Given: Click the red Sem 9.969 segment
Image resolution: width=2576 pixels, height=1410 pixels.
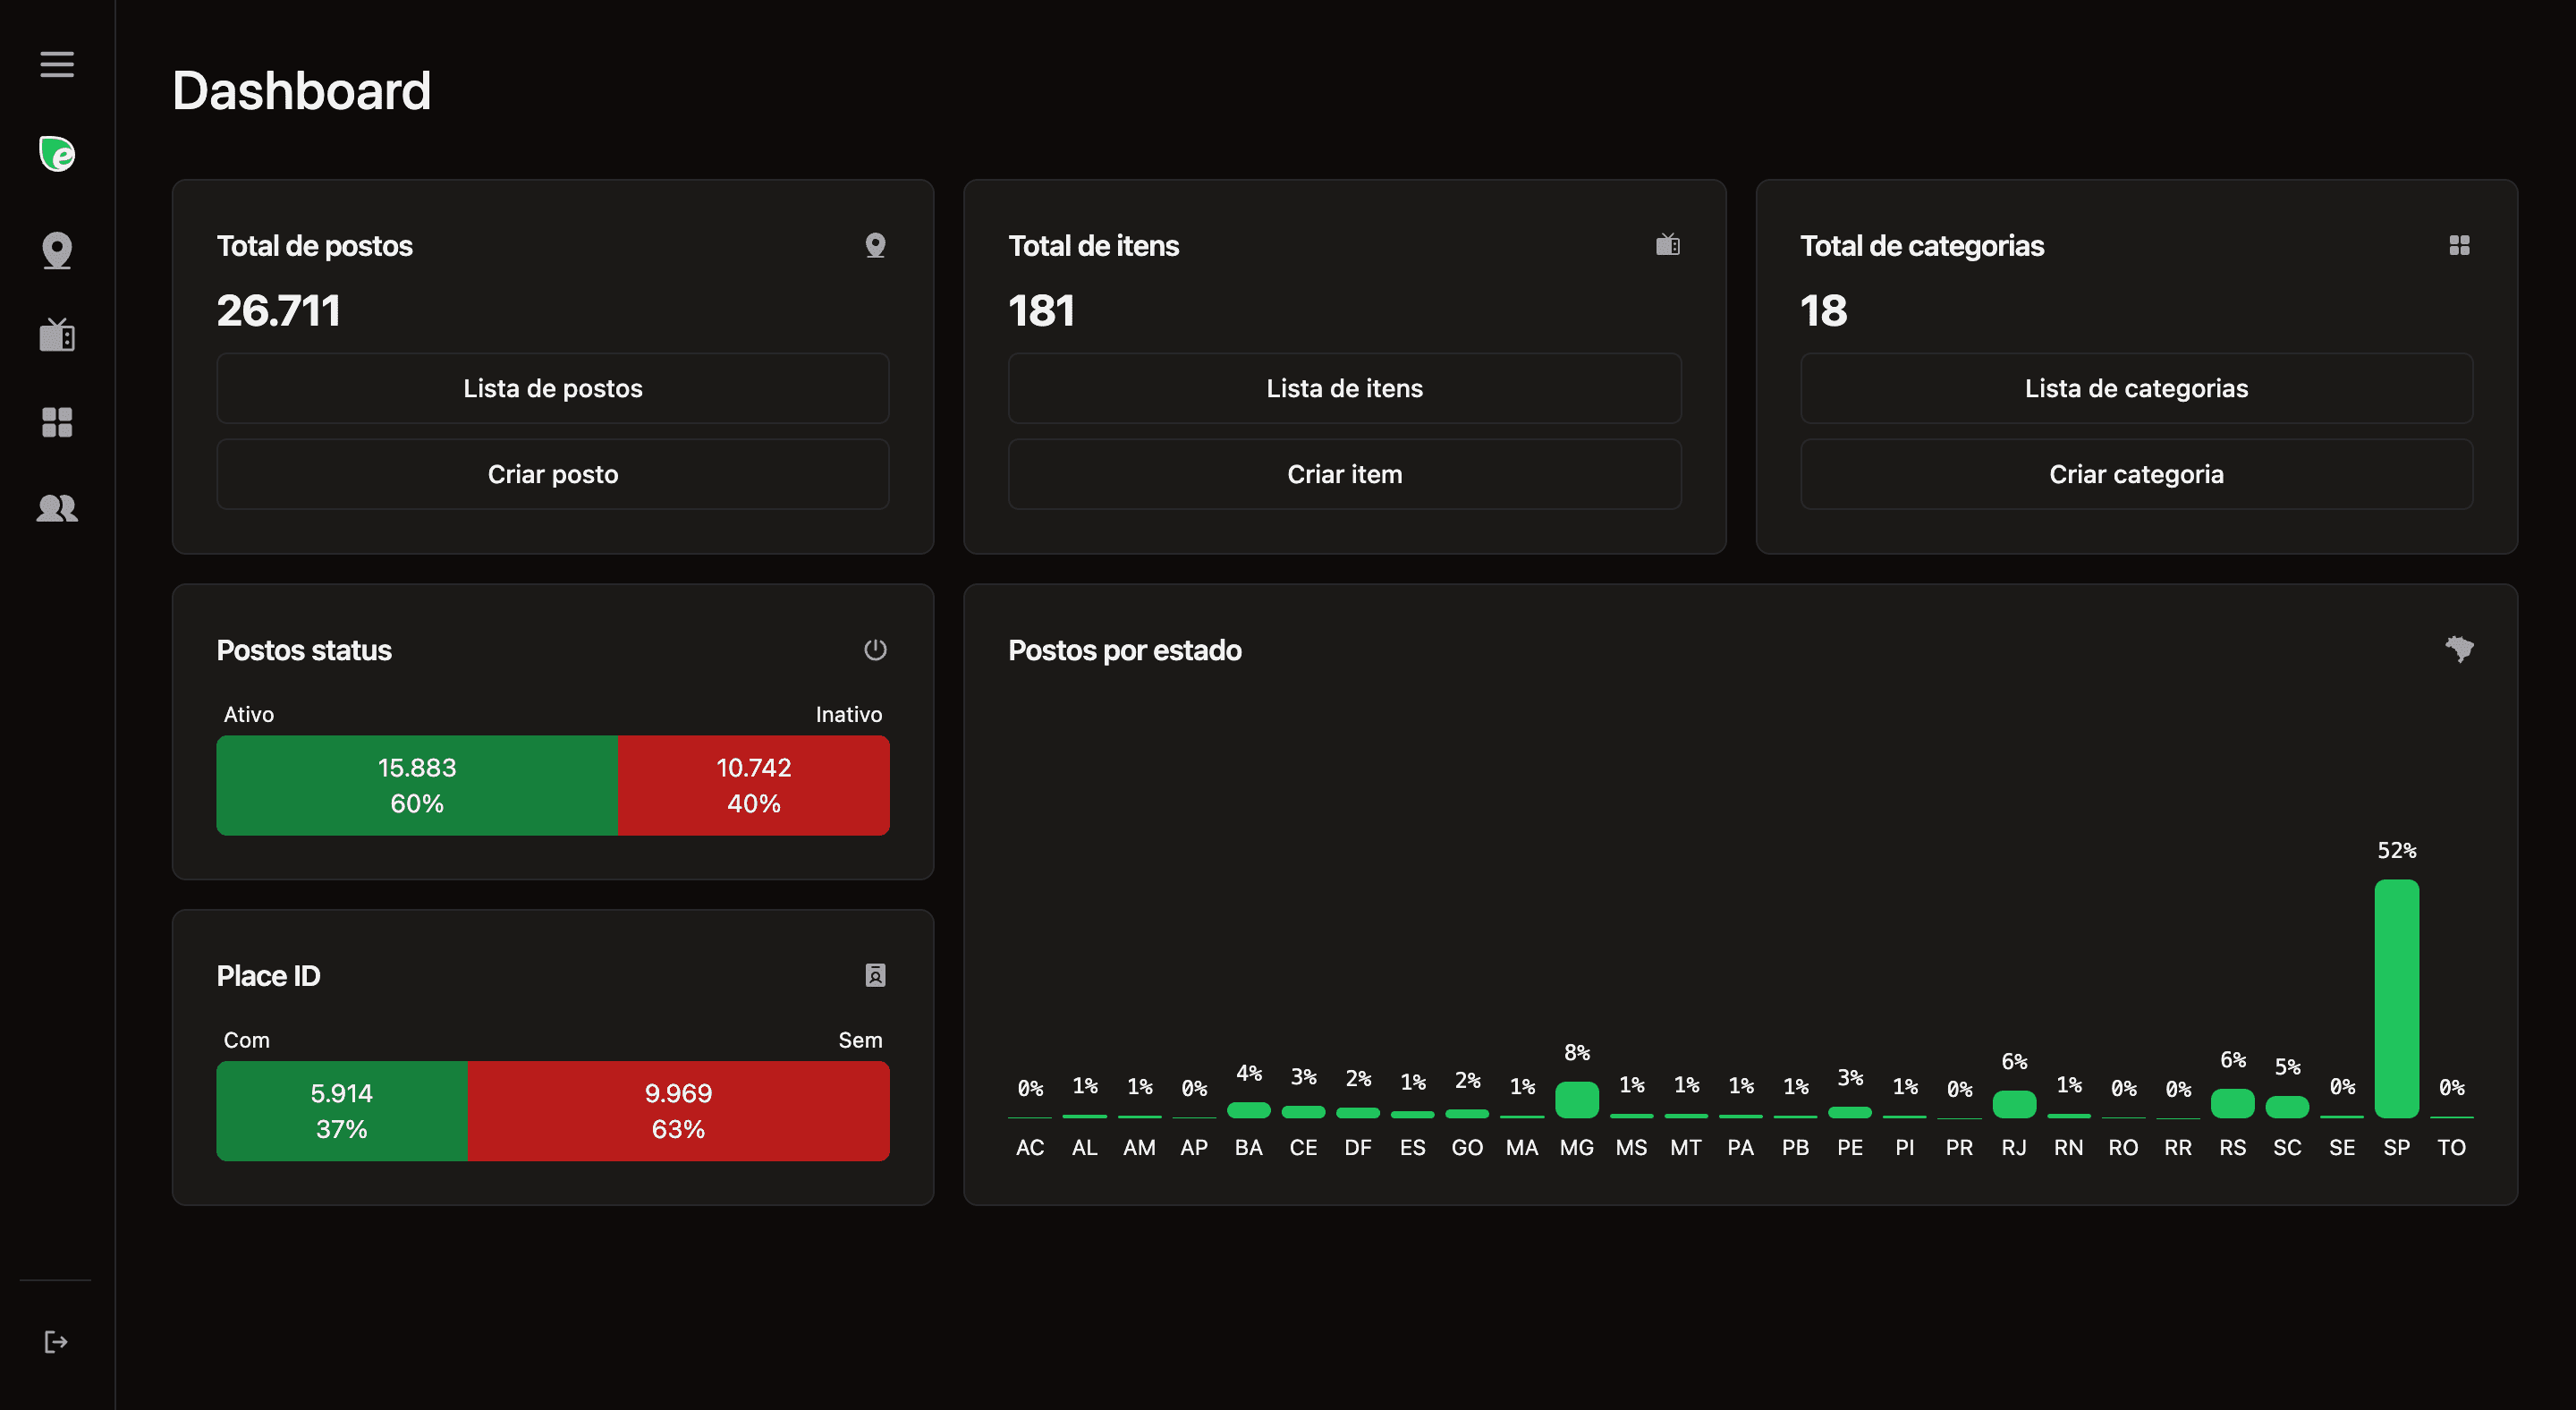Looking at the screenshot, I should click(678, 1110).
